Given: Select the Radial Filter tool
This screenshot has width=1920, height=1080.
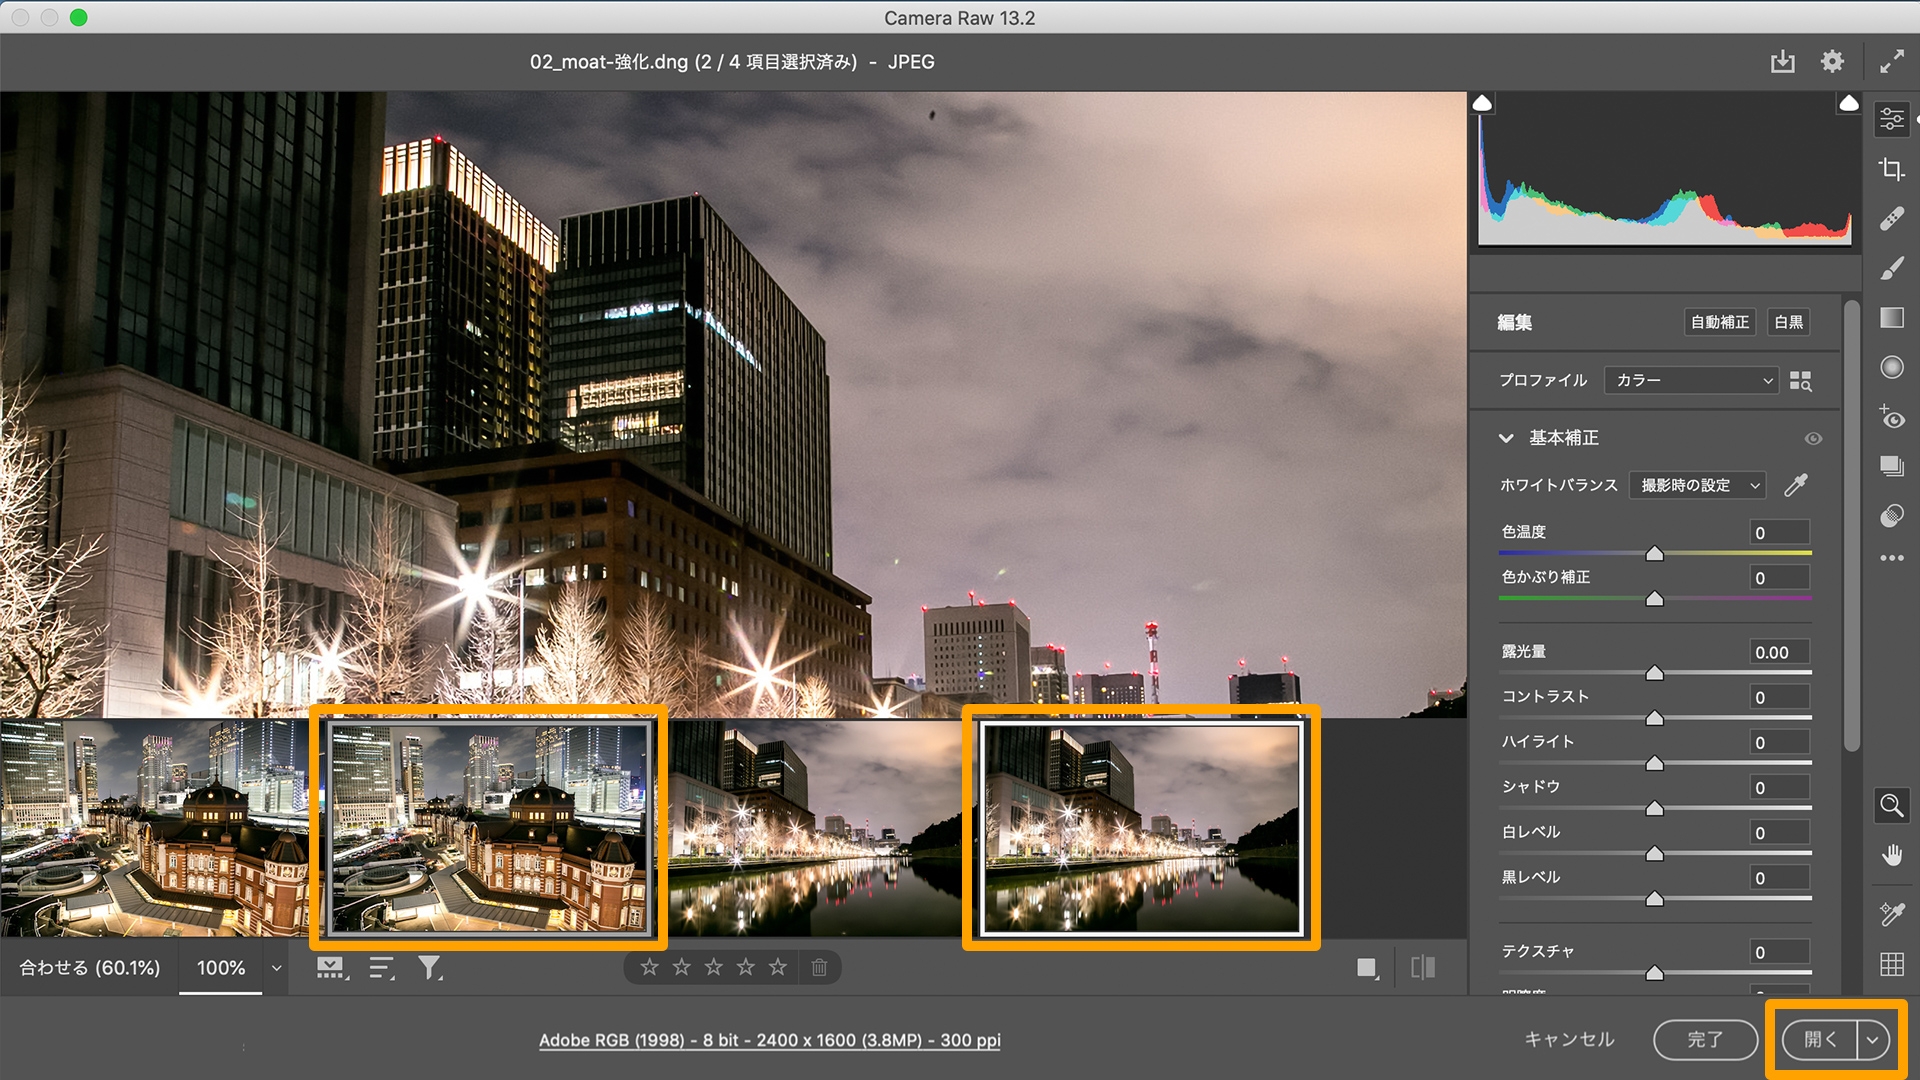Looking at the screenshot, I should [x=1891, y=367].
